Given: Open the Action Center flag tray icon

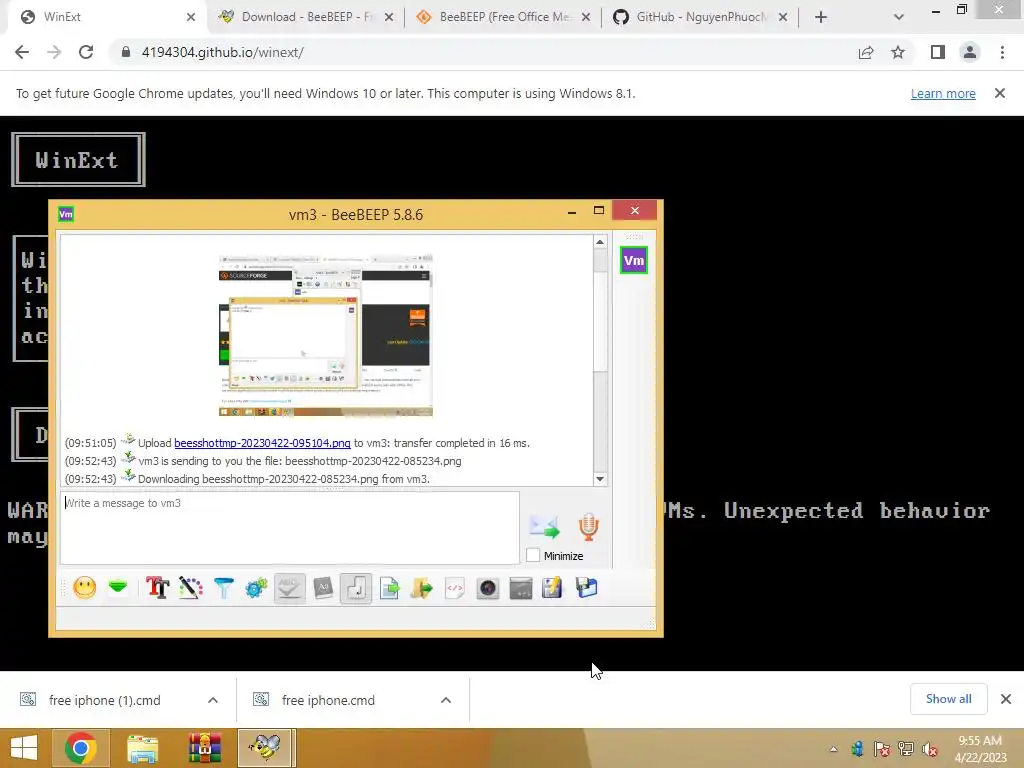Looking at the screenshot, I should point(882,749).
